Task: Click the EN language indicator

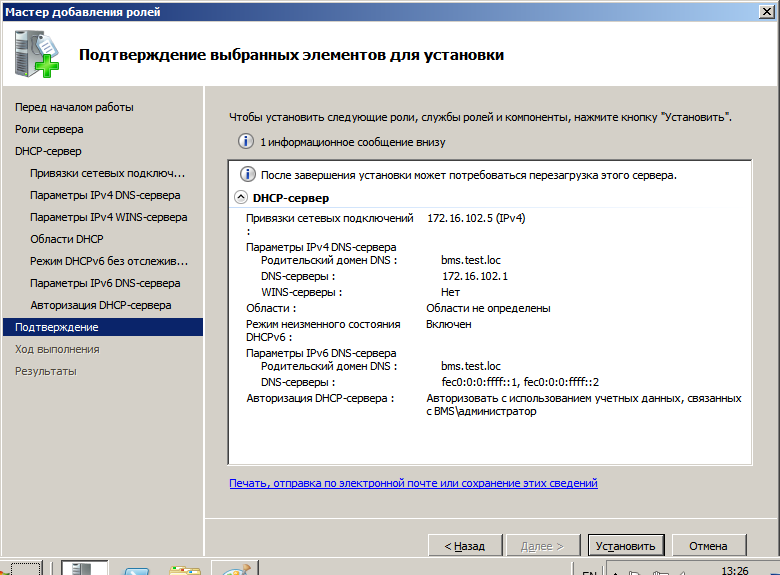Action: [x=589, y=572]
